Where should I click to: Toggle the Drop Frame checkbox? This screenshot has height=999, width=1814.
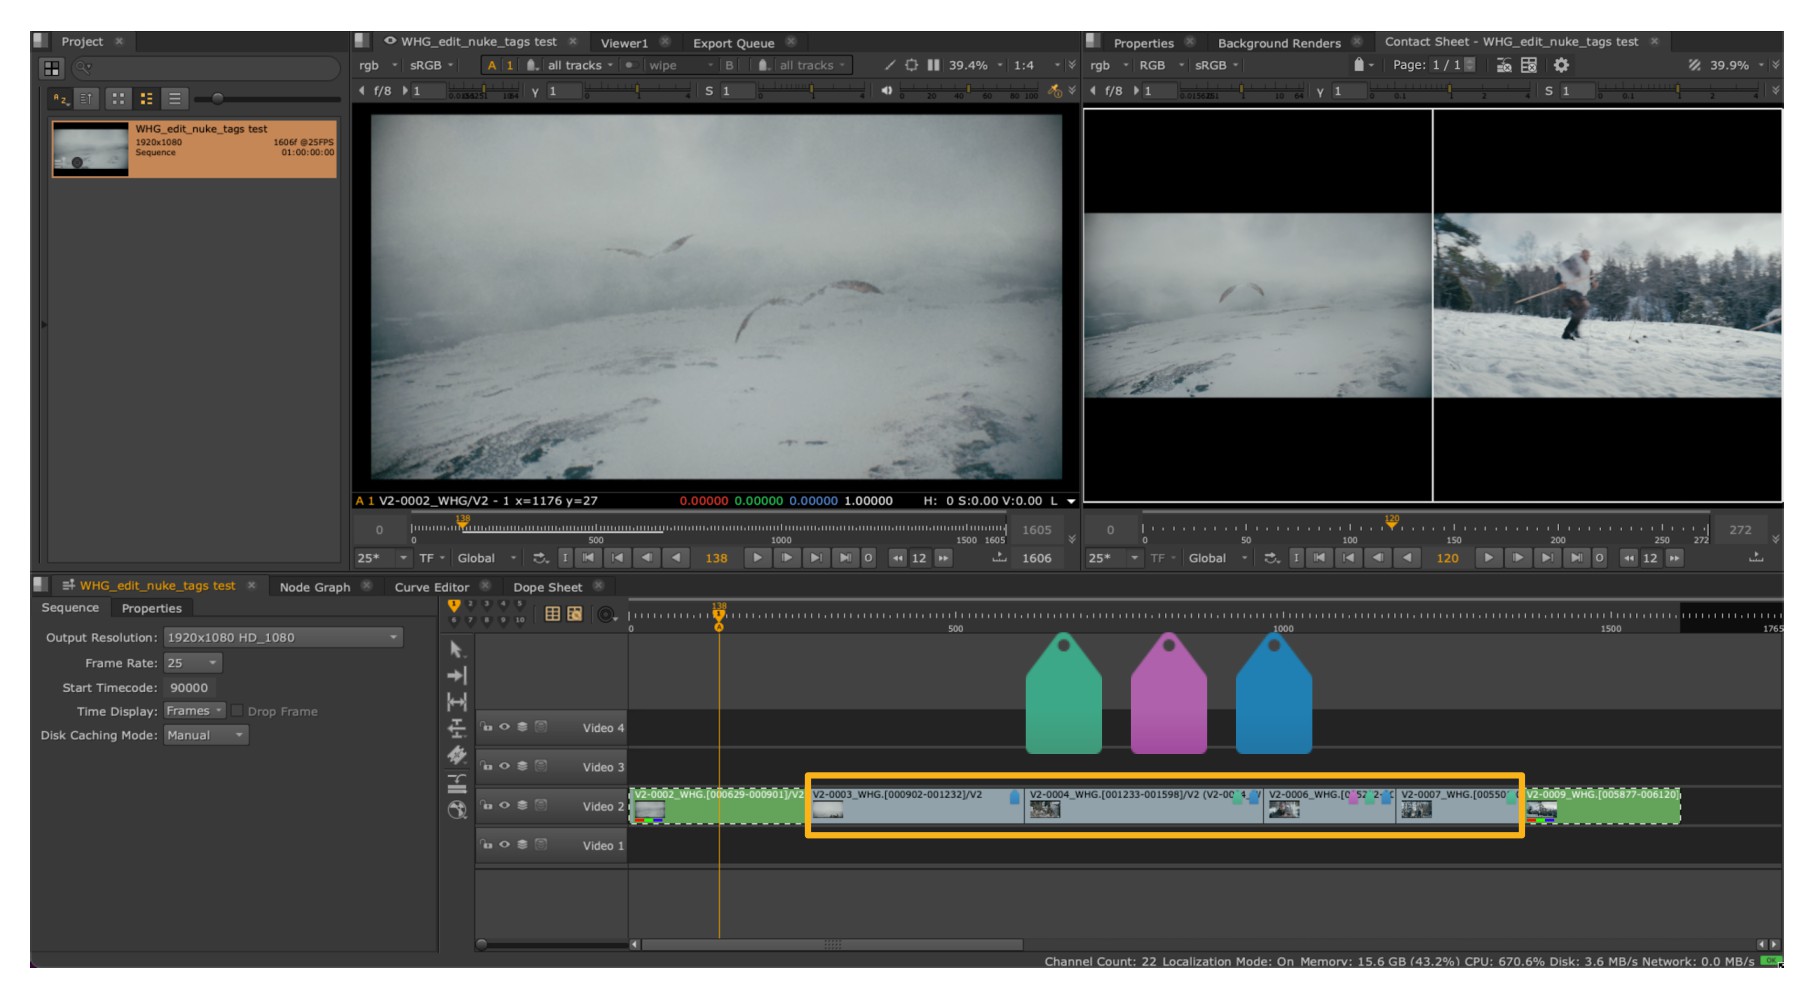[236, 711]
